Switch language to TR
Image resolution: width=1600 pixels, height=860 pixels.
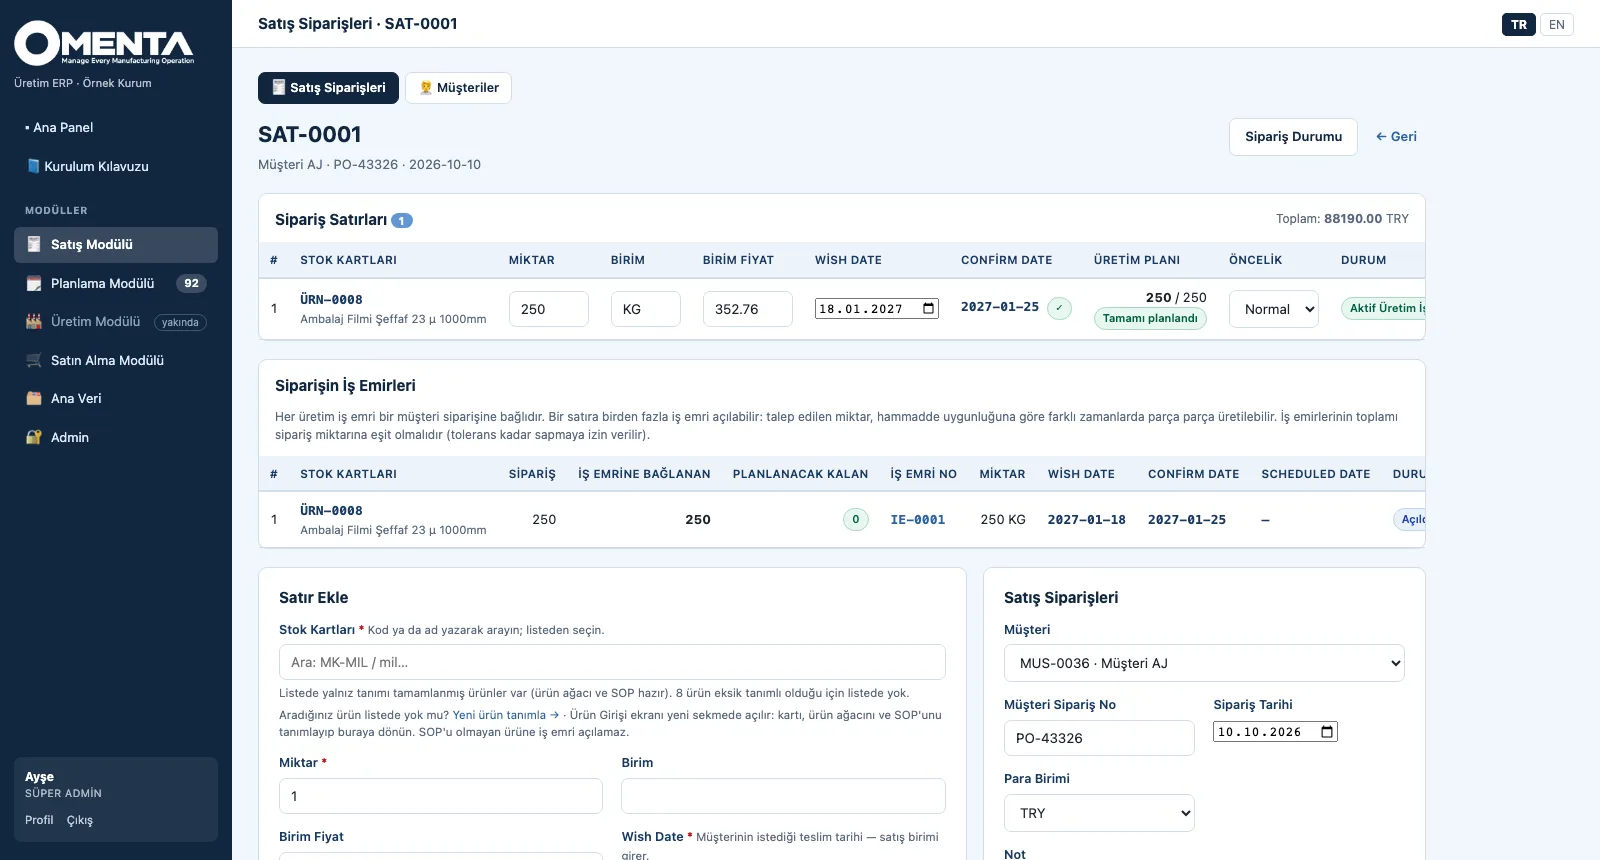[x=1519, y=24]
